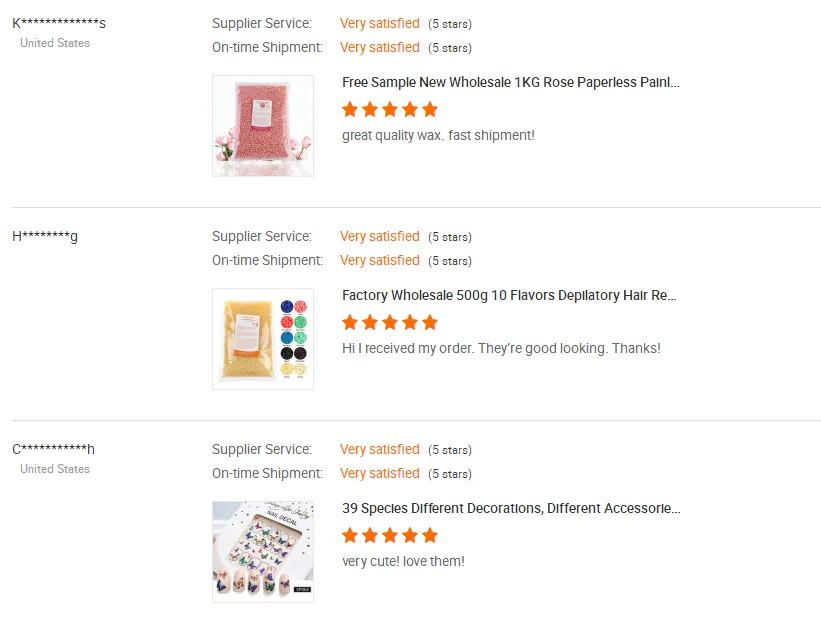Select reviewer name H********g

pyautogui.click(x=45, y=236)
